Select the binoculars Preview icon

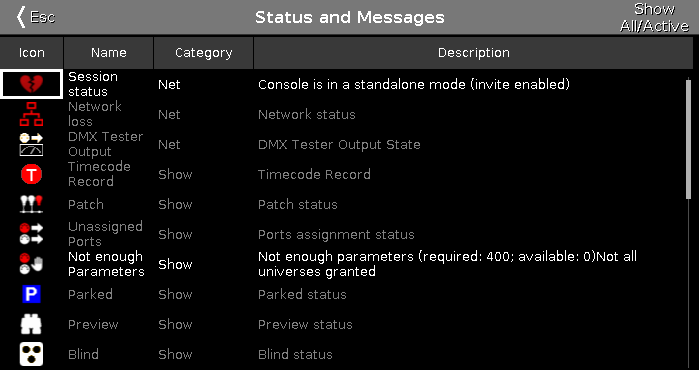[x=31, y=324]
